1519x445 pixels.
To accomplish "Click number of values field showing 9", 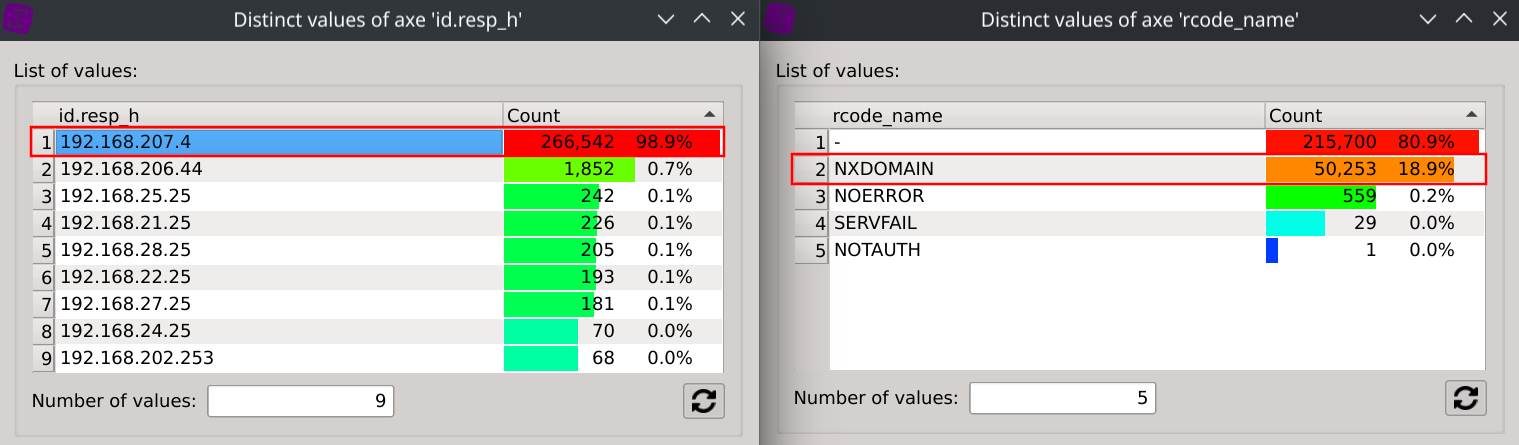I will pos(300,401).
